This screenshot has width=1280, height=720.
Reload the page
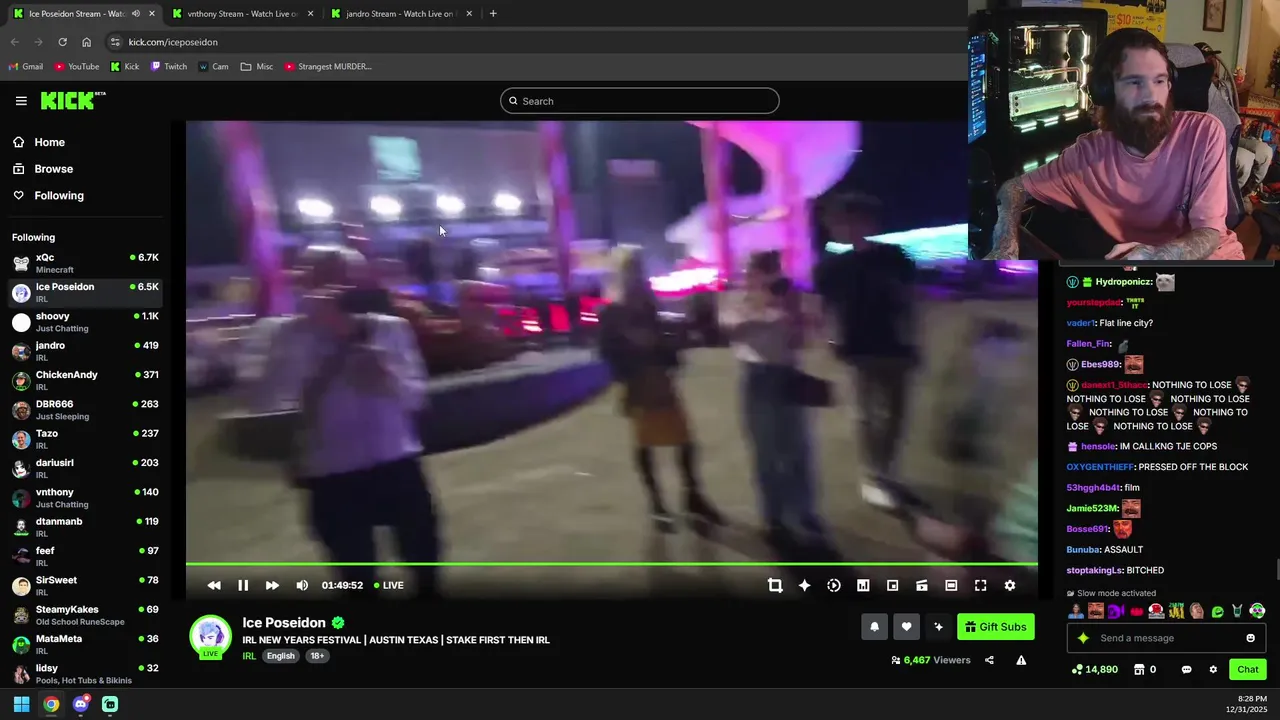pyautogui.click(x=62, y=42)
